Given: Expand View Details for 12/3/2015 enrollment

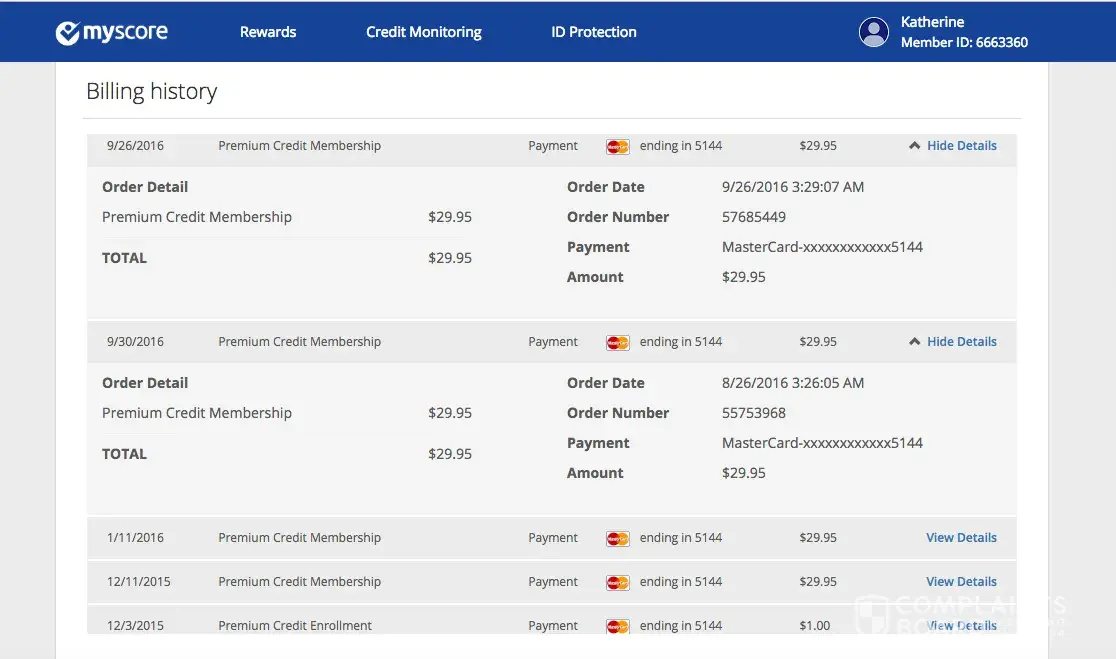Looking at the screenshot, I should (960, 626).
